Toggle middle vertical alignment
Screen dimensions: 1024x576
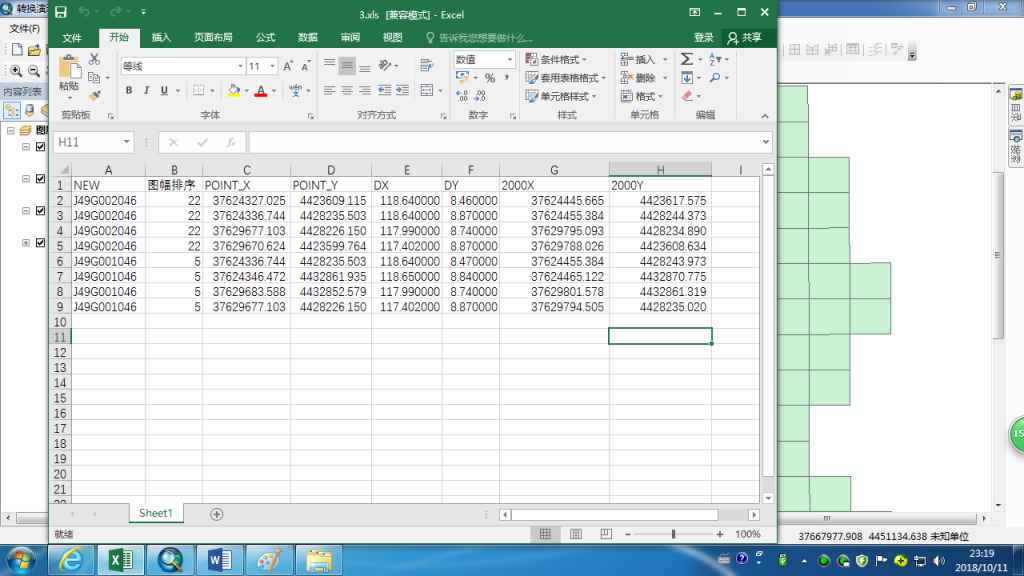click(x=347, y=65)
